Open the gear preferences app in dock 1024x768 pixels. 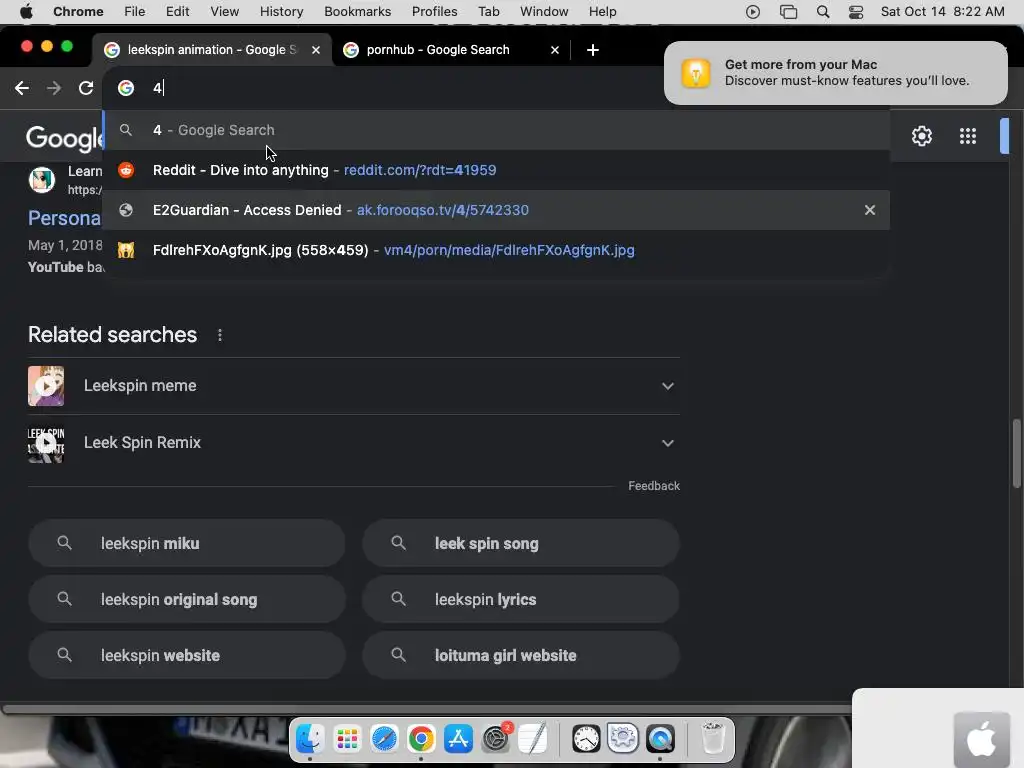(x=623, y=739)
